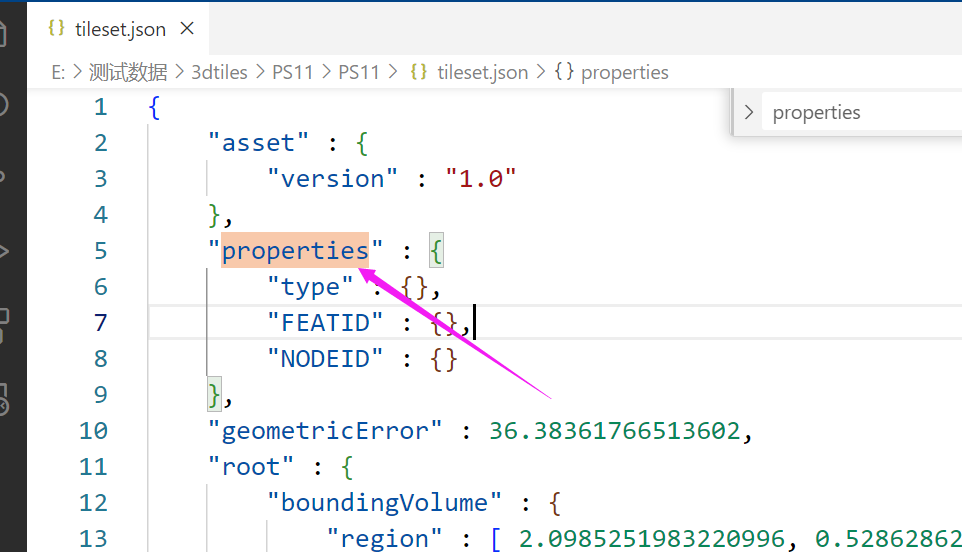Click line number 10 in gutter
Image resolution: width=962 pixels, height=552 pixels.
point(93,431)
